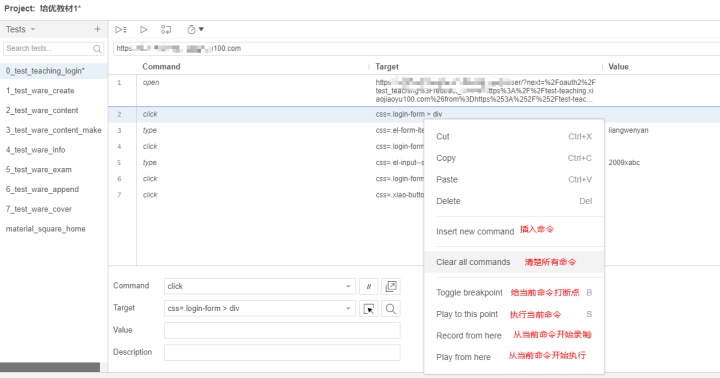
Task: Open 6_test_ware_append test
Action: click(x=54, y=190)
